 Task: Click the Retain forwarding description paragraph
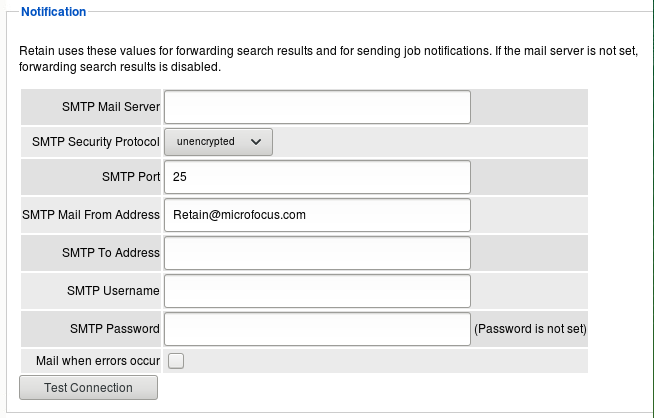click(327, 59)
